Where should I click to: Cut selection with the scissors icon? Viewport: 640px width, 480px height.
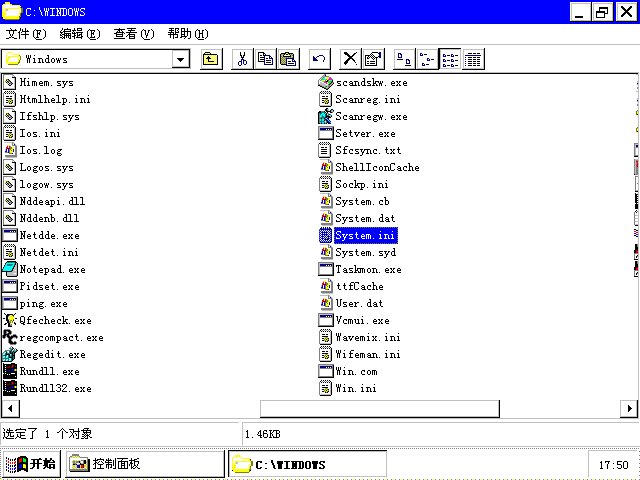(x=242, y=59)
